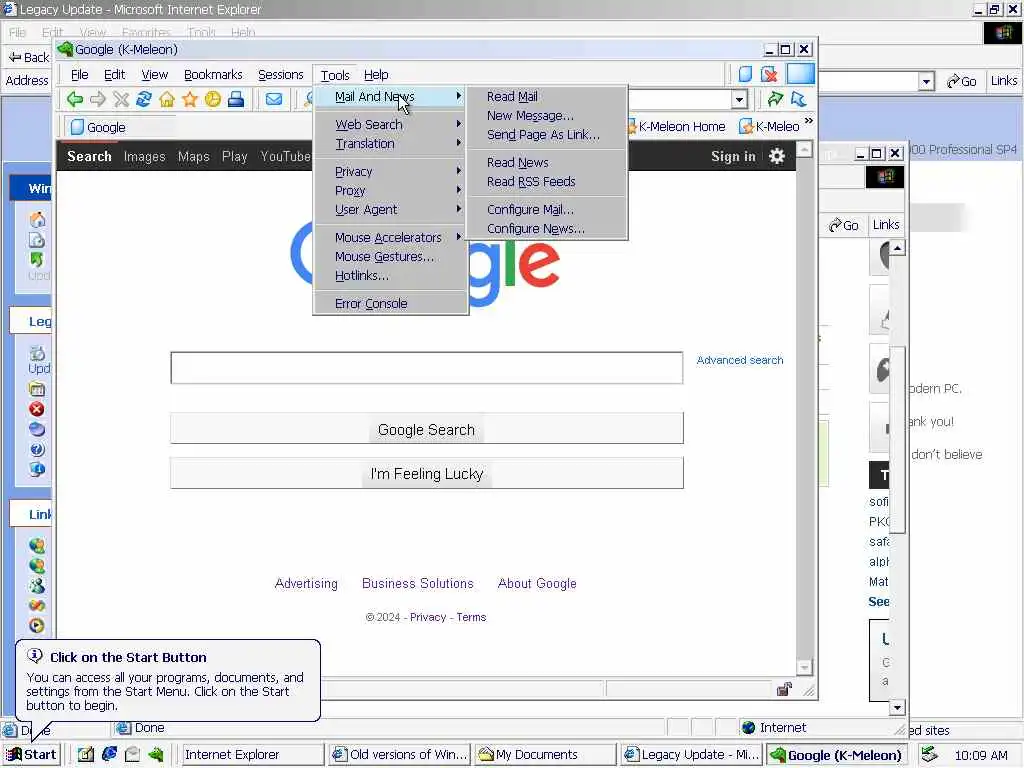Open the Sessions menu
The width and height of the screenshot is (1024, 768).
[281, 74]
